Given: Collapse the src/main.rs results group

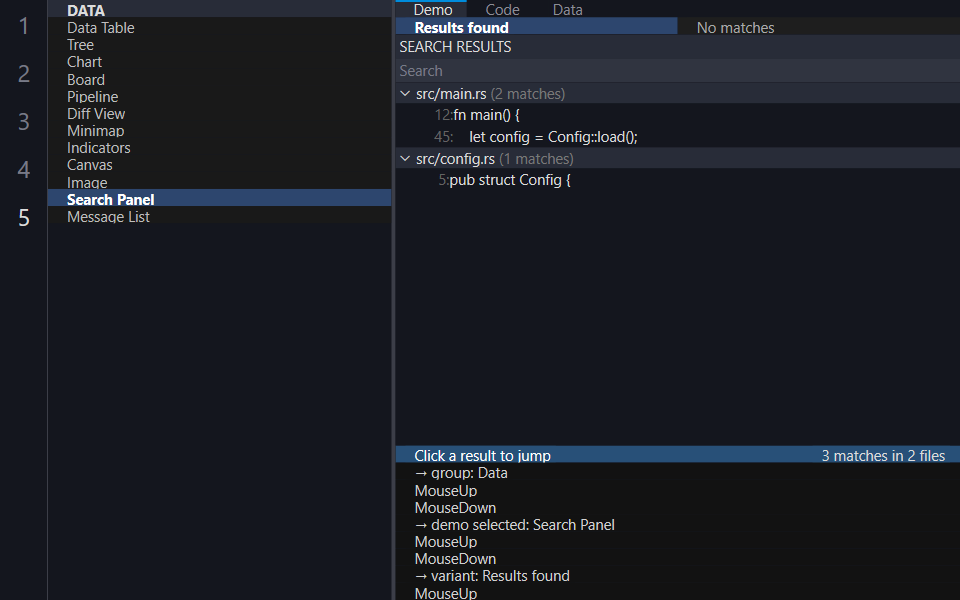Looking at the screenshot, I should (405, 94).
